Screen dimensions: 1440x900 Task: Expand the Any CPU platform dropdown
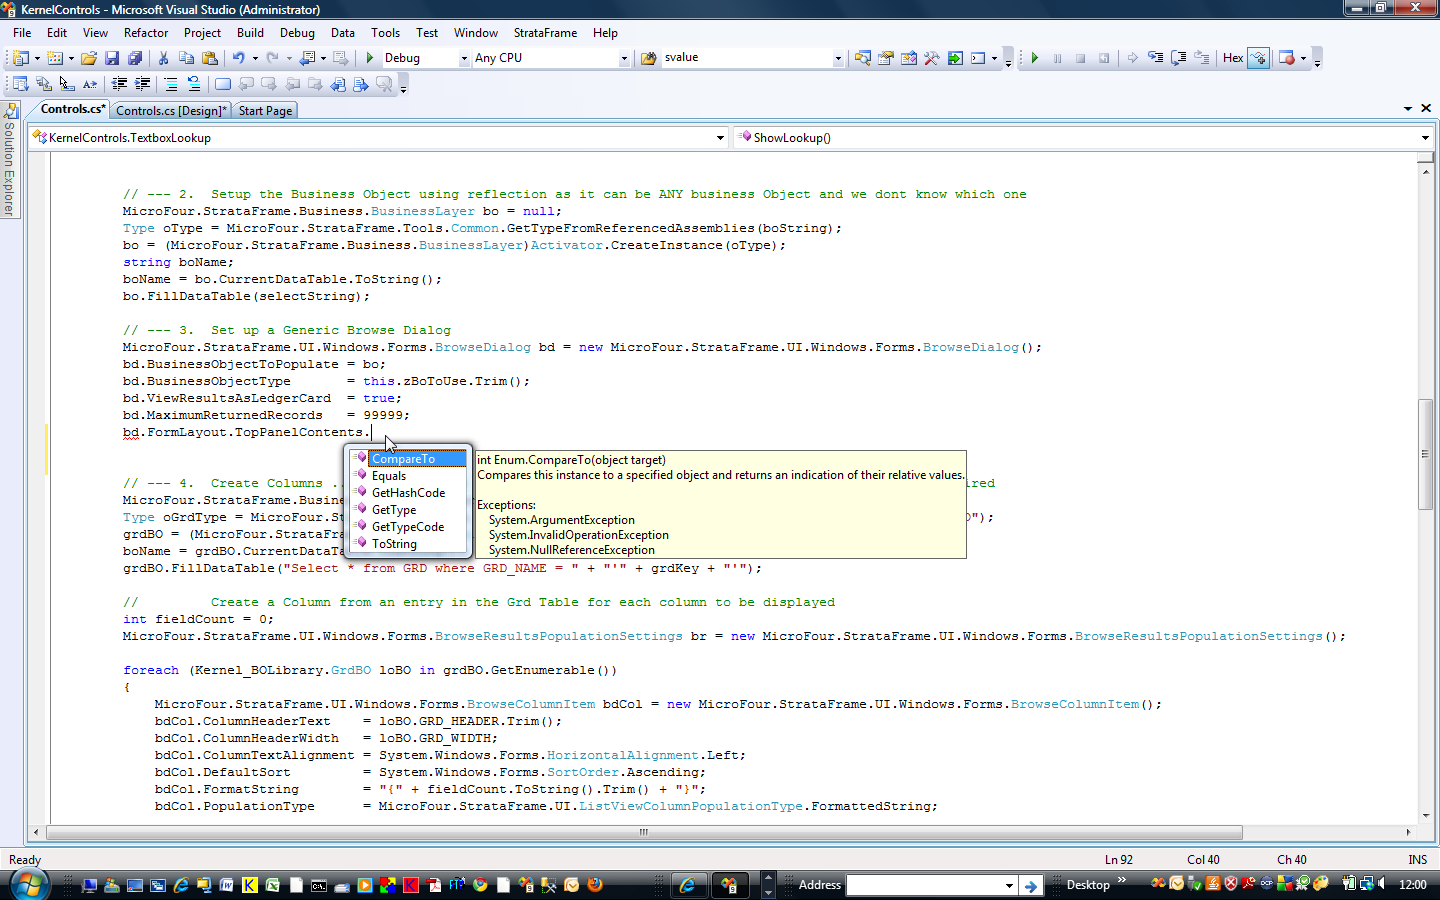pyautogui.click(x=624, y=58)
